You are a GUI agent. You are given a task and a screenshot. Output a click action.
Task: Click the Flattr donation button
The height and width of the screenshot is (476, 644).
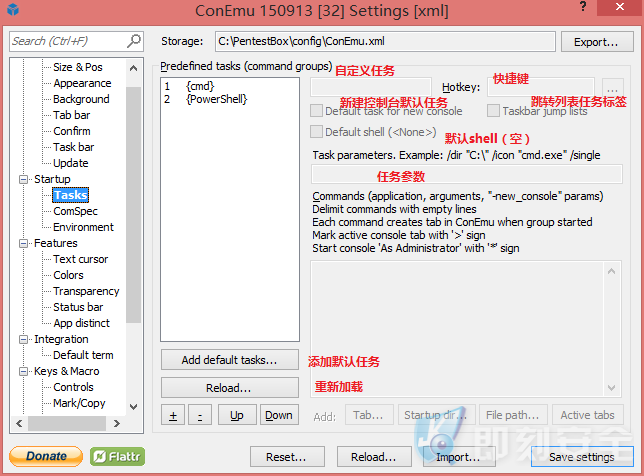click(x=117, y=456)
